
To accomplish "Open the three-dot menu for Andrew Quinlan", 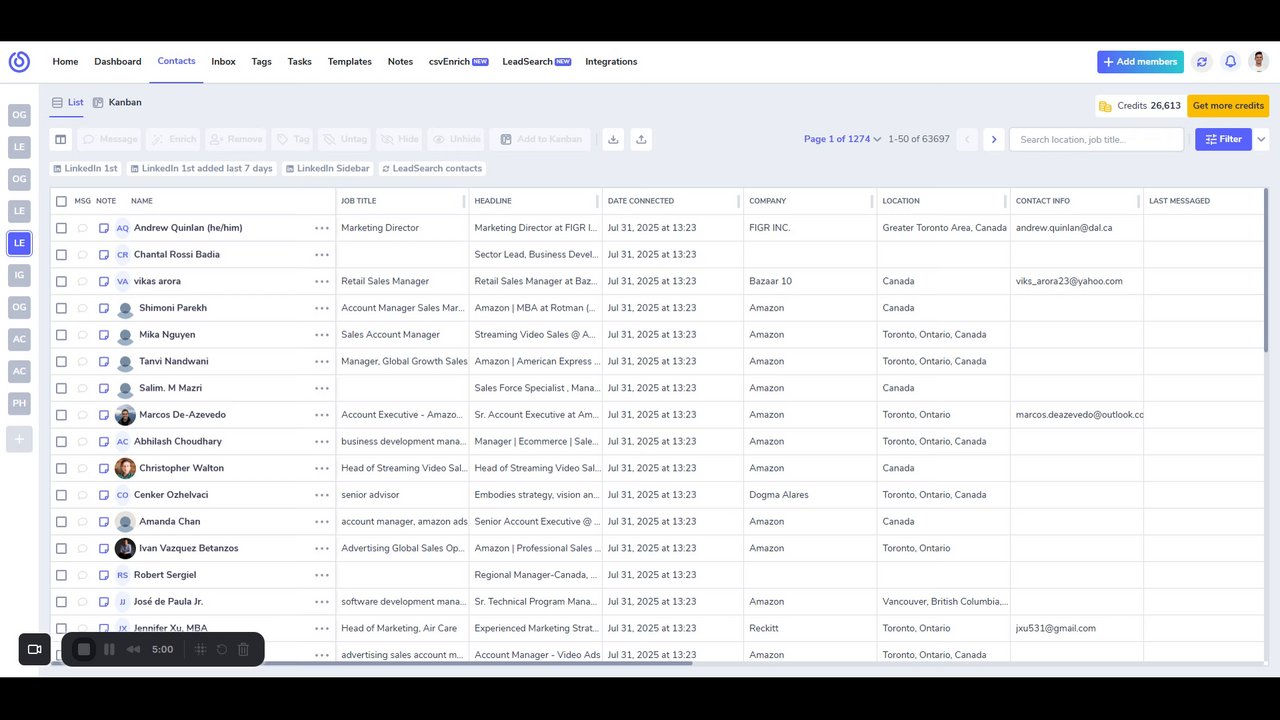I will coord(322,228).
